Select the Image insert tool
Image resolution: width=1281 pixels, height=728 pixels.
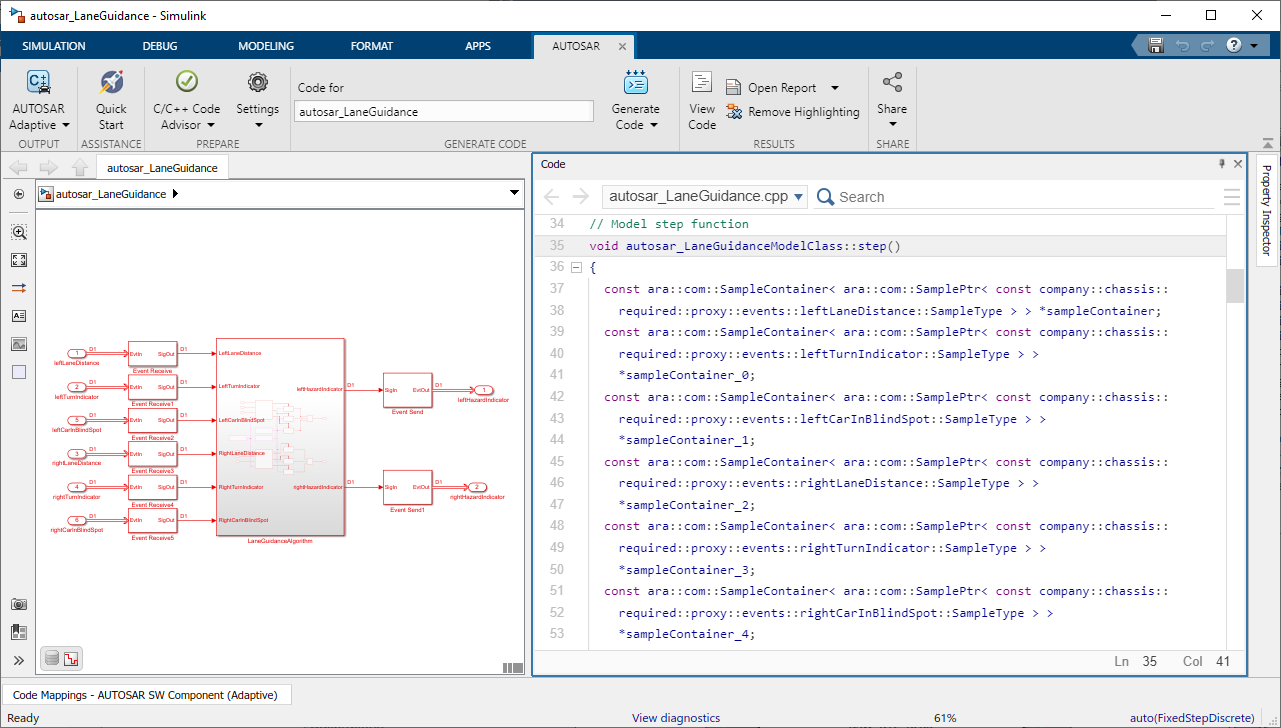coord(19,344)
